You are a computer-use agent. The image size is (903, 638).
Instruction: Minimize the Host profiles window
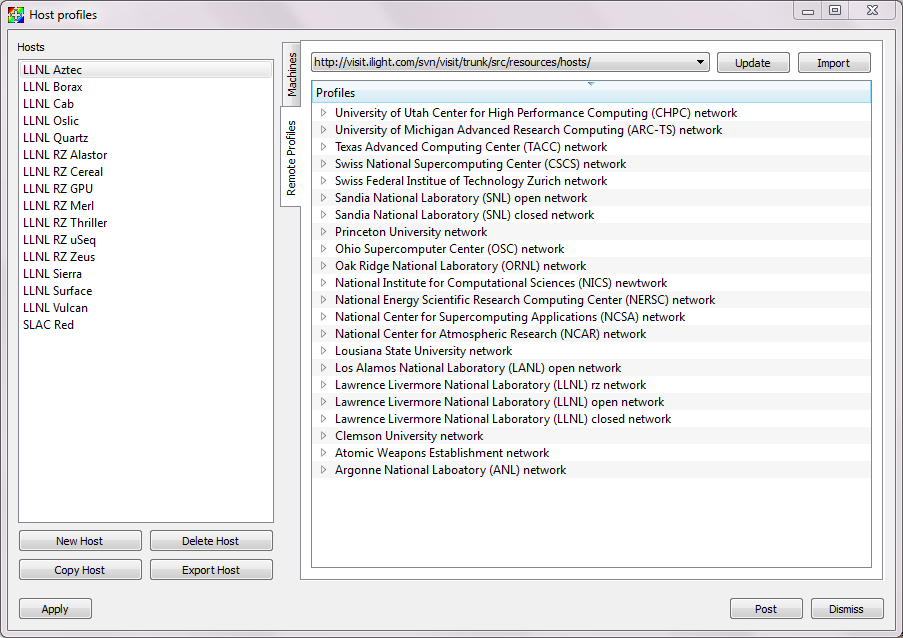(808, 11)
